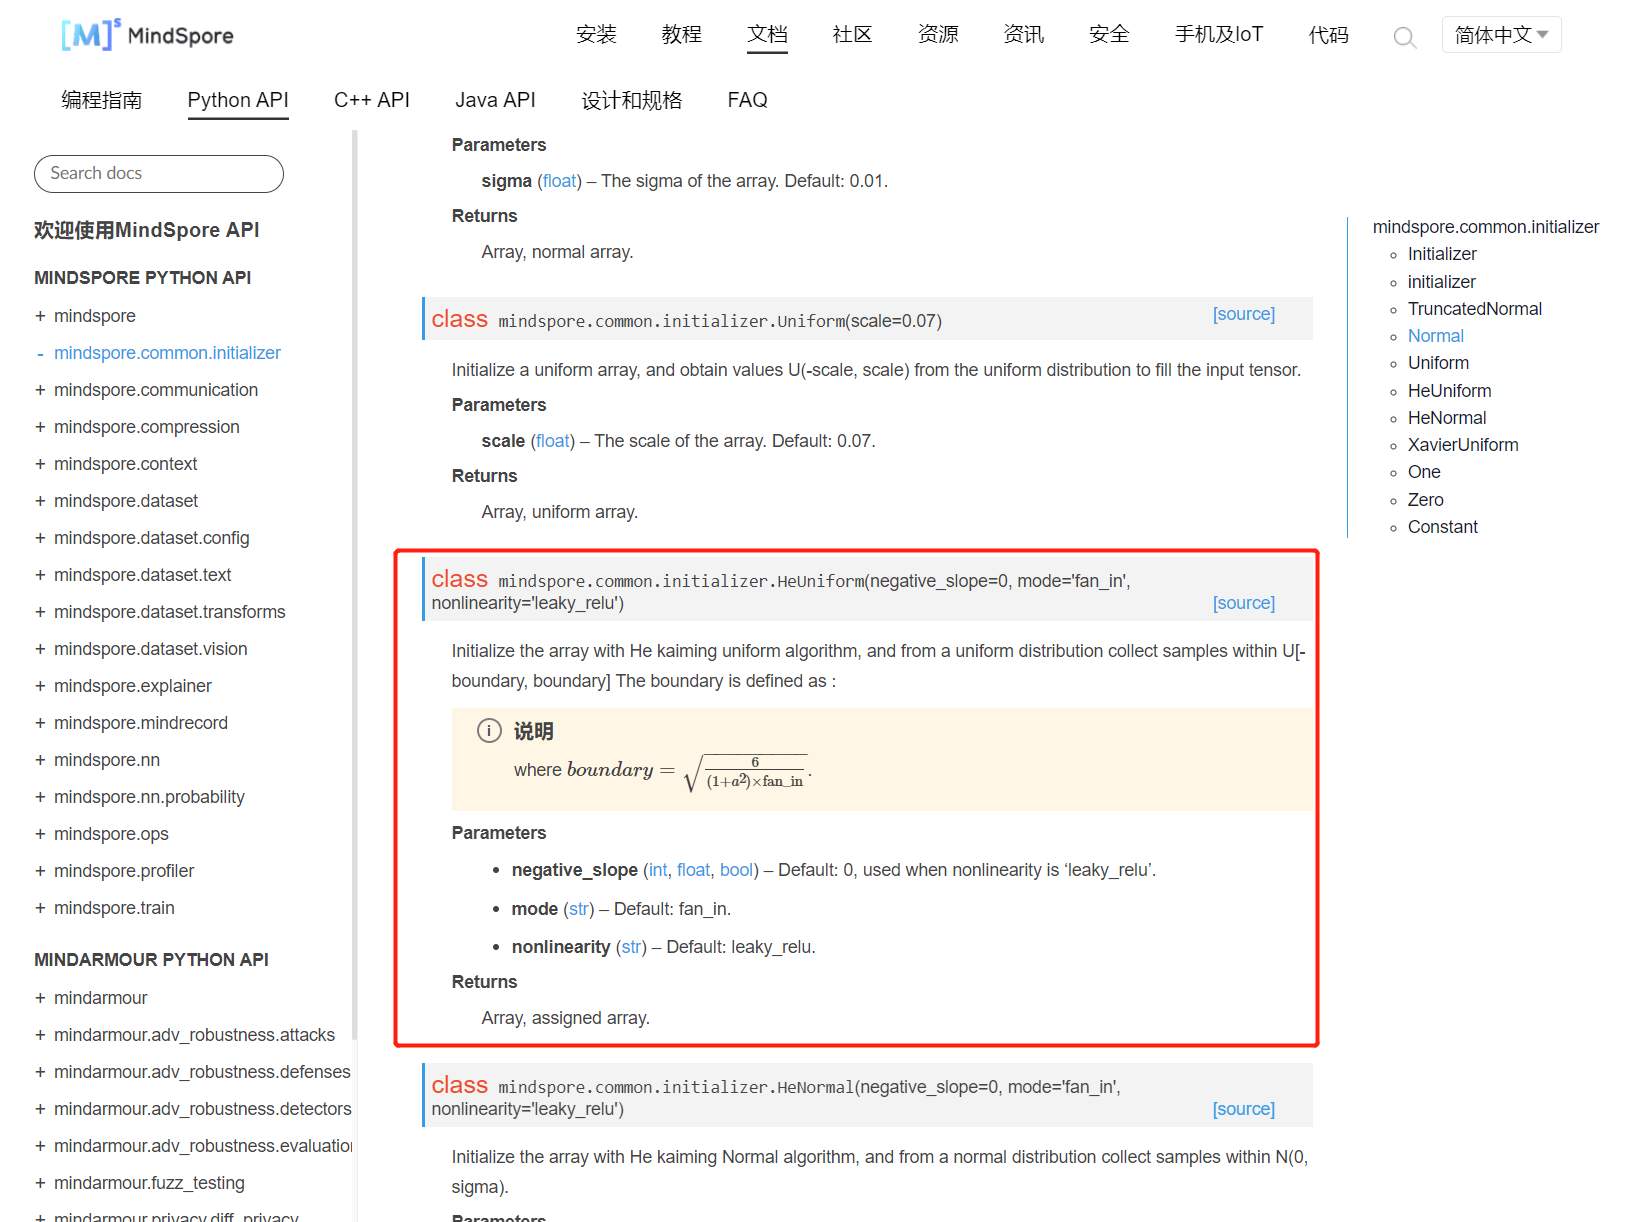Jump to HeUniform in the page outline

click(x=1449, y=391)
